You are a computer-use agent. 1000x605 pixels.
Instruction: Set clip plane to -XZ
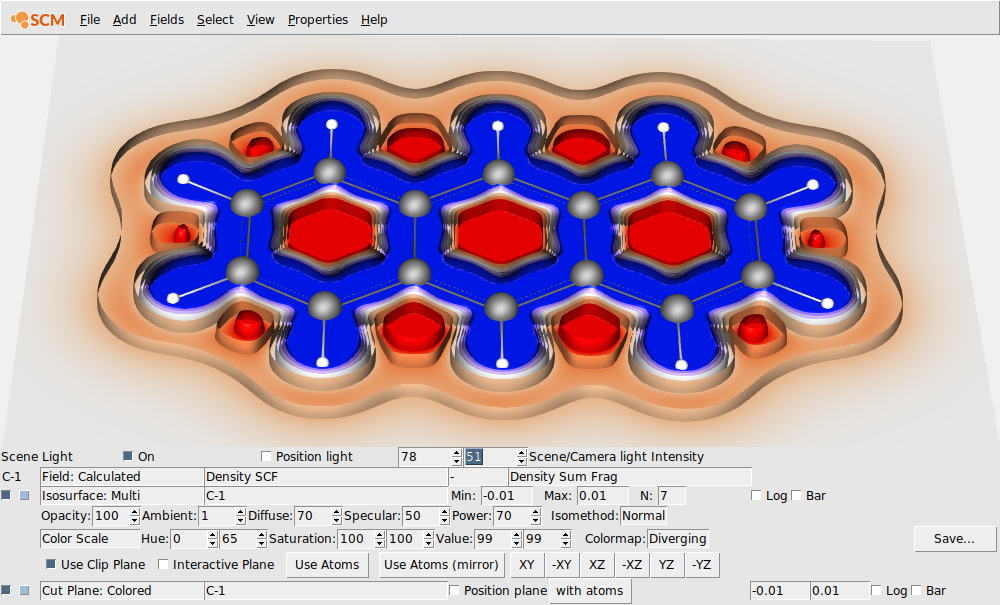pos(632,565)
